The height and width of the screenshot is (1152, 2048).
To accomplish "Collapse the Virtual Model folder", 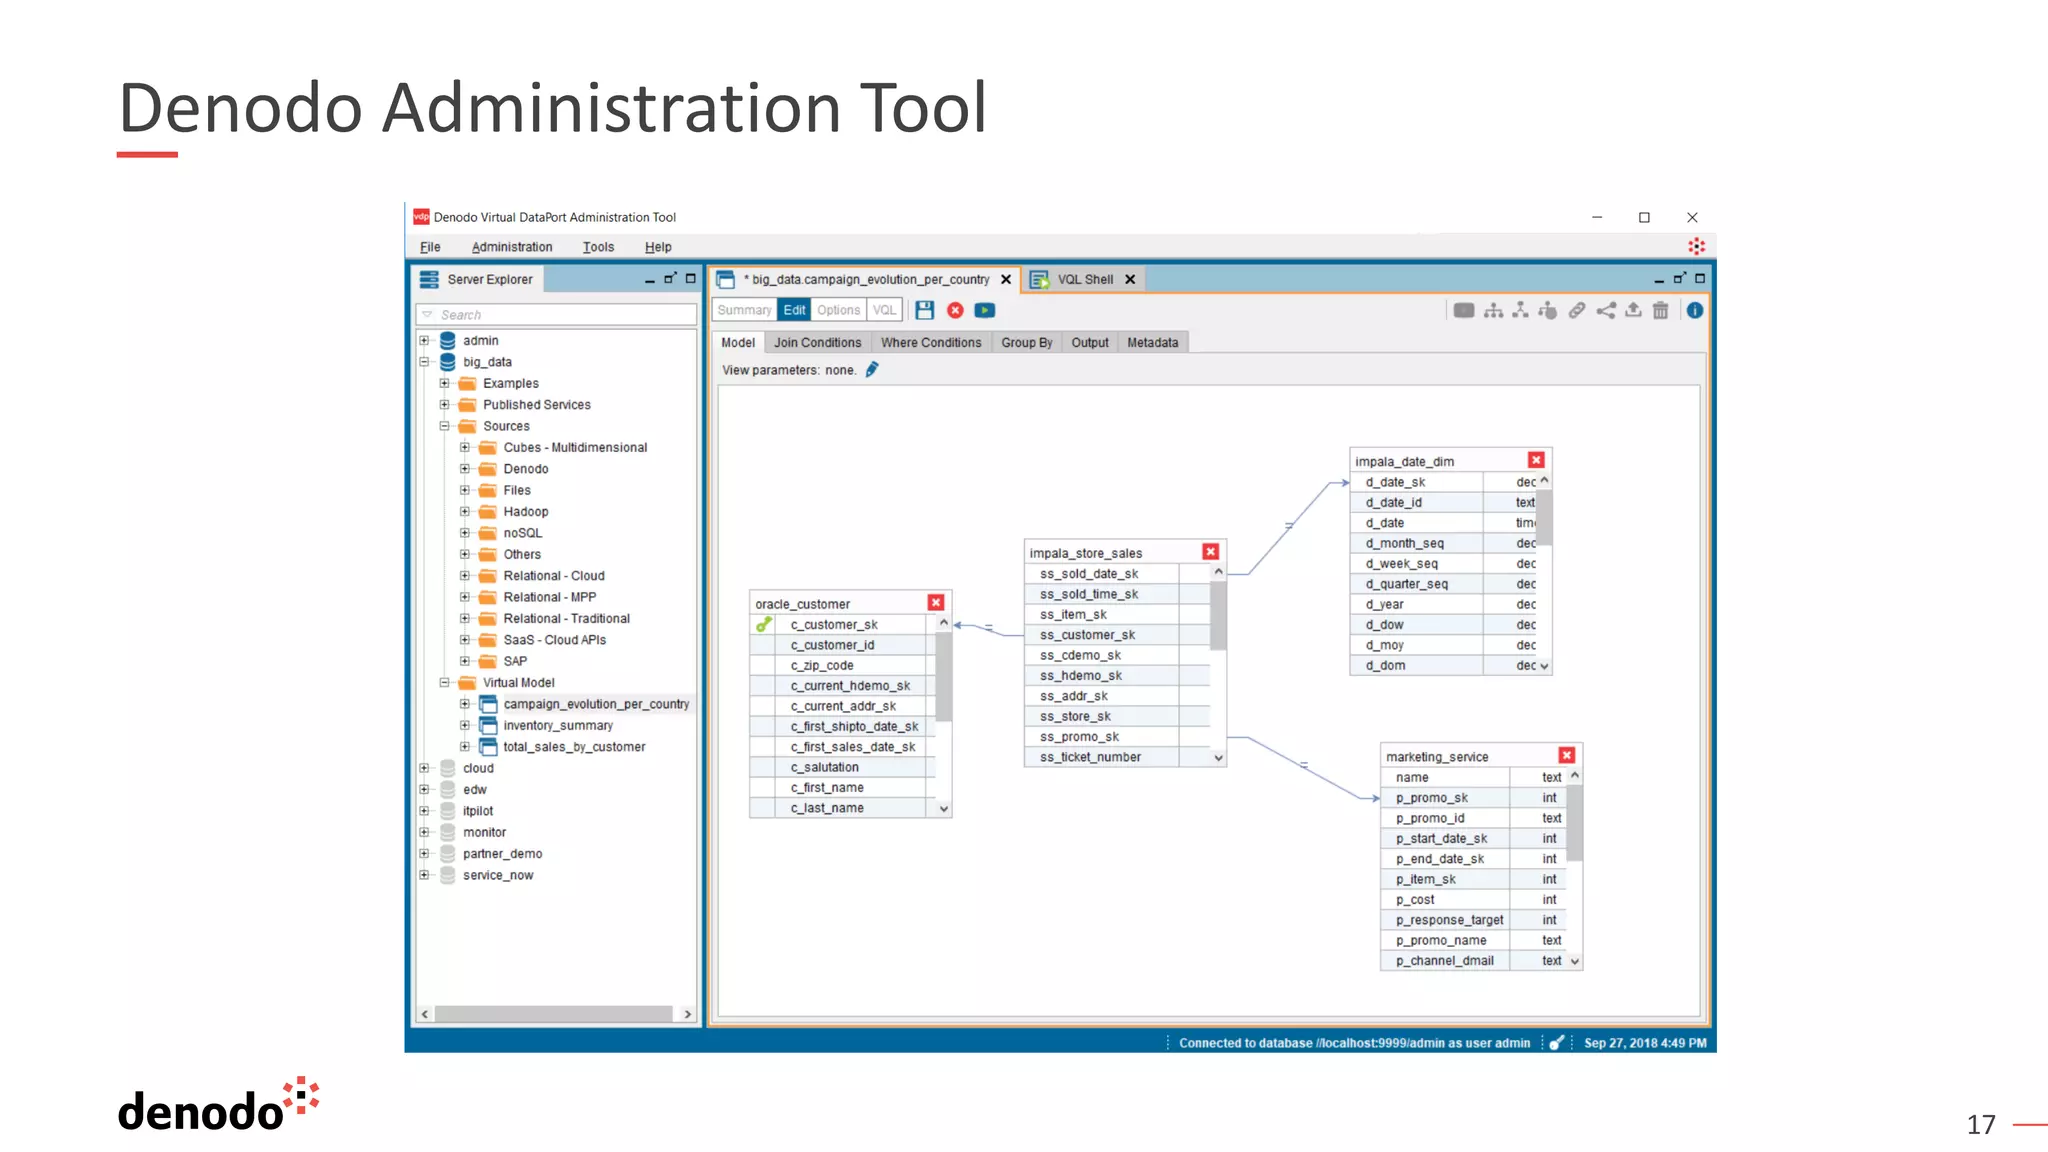I will 445,683.
